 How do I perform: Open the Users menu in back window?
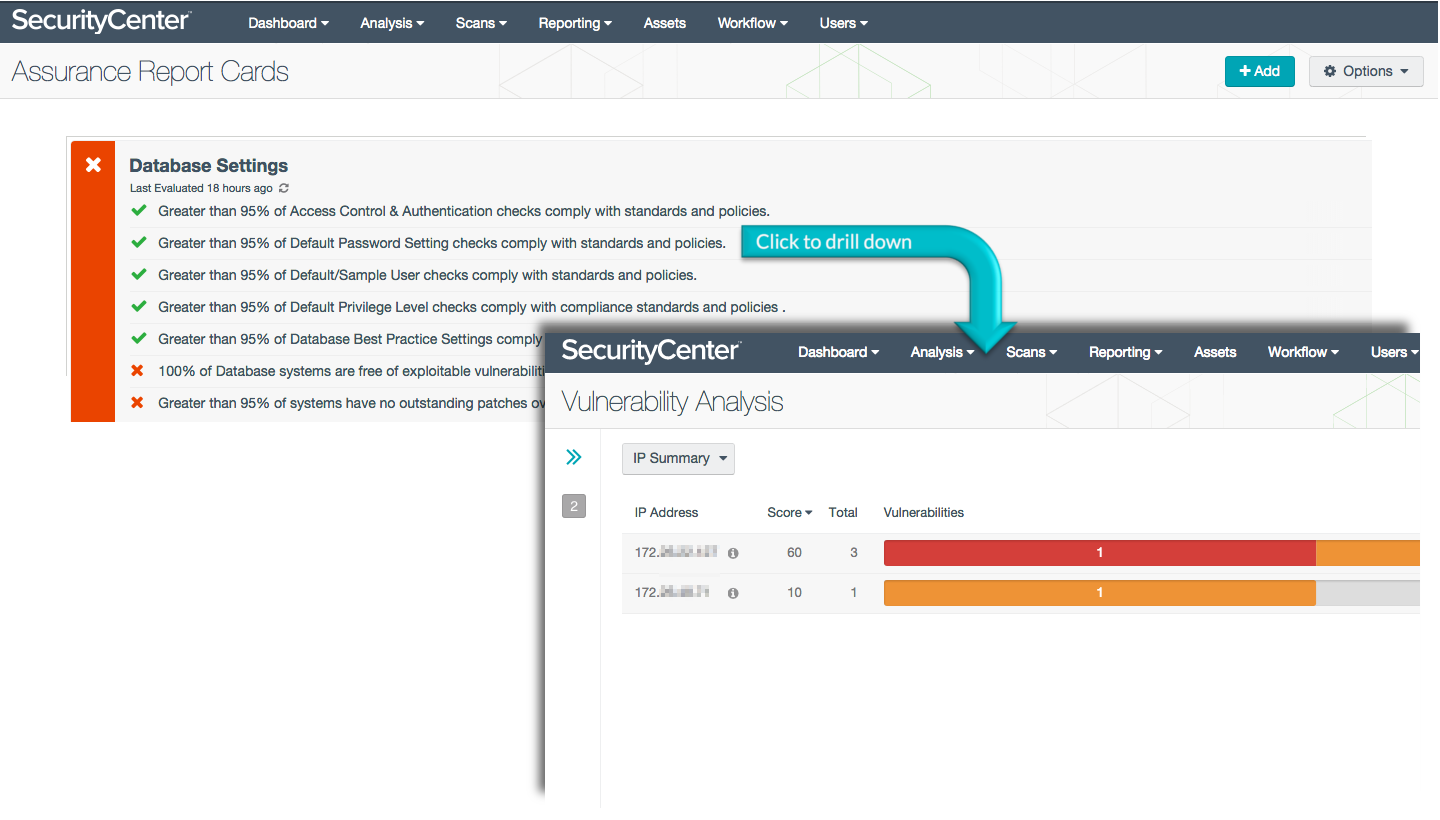click(x=844, y=23)
